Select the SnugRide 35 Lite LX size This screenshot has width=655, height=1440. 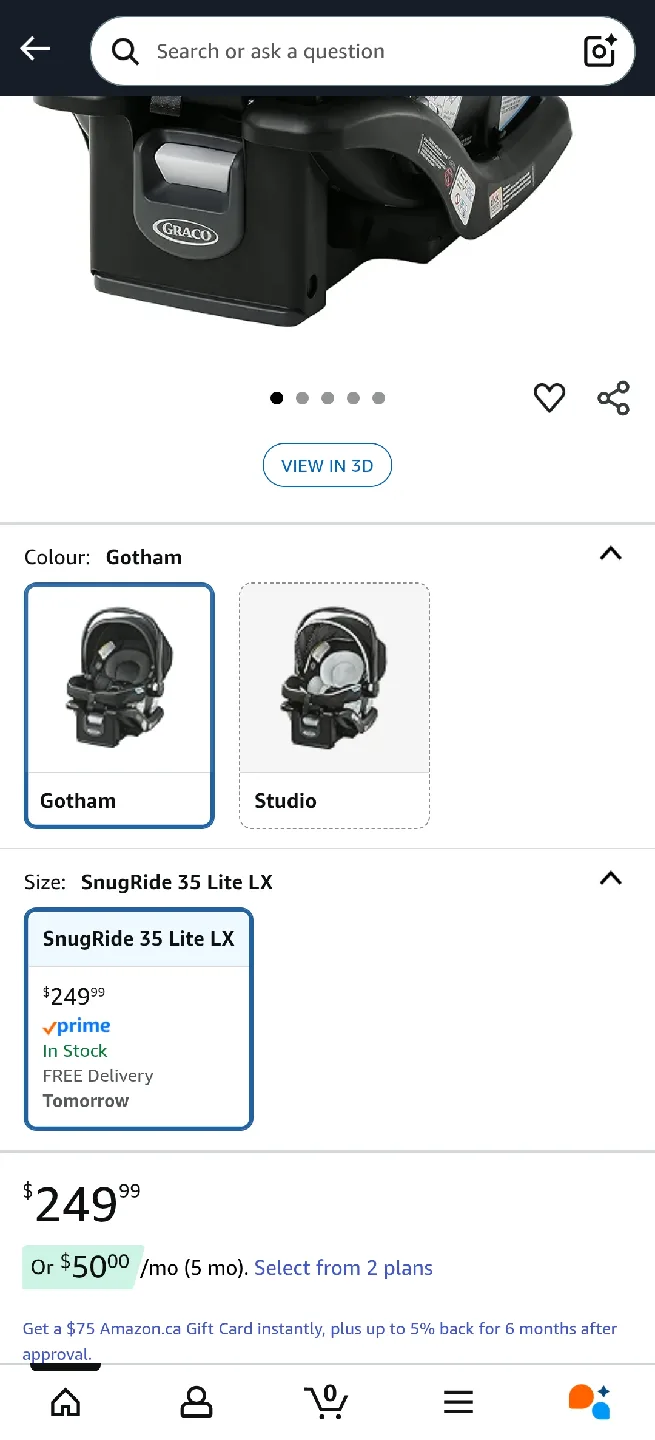138,1018
